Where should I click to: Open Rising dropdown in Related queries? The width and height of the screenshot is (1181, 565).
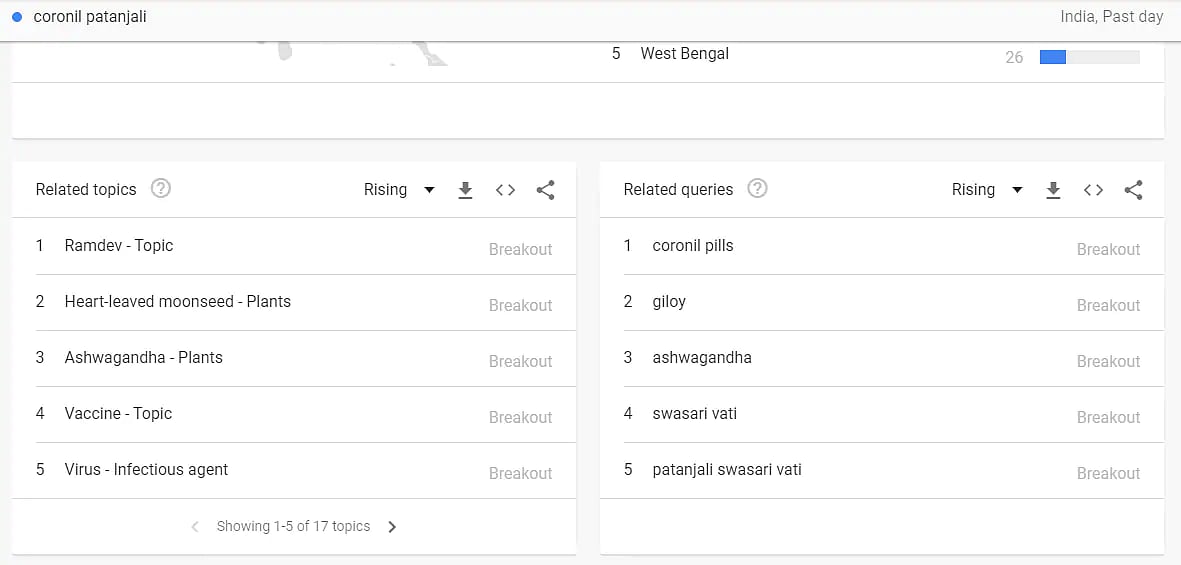point(987,190)
